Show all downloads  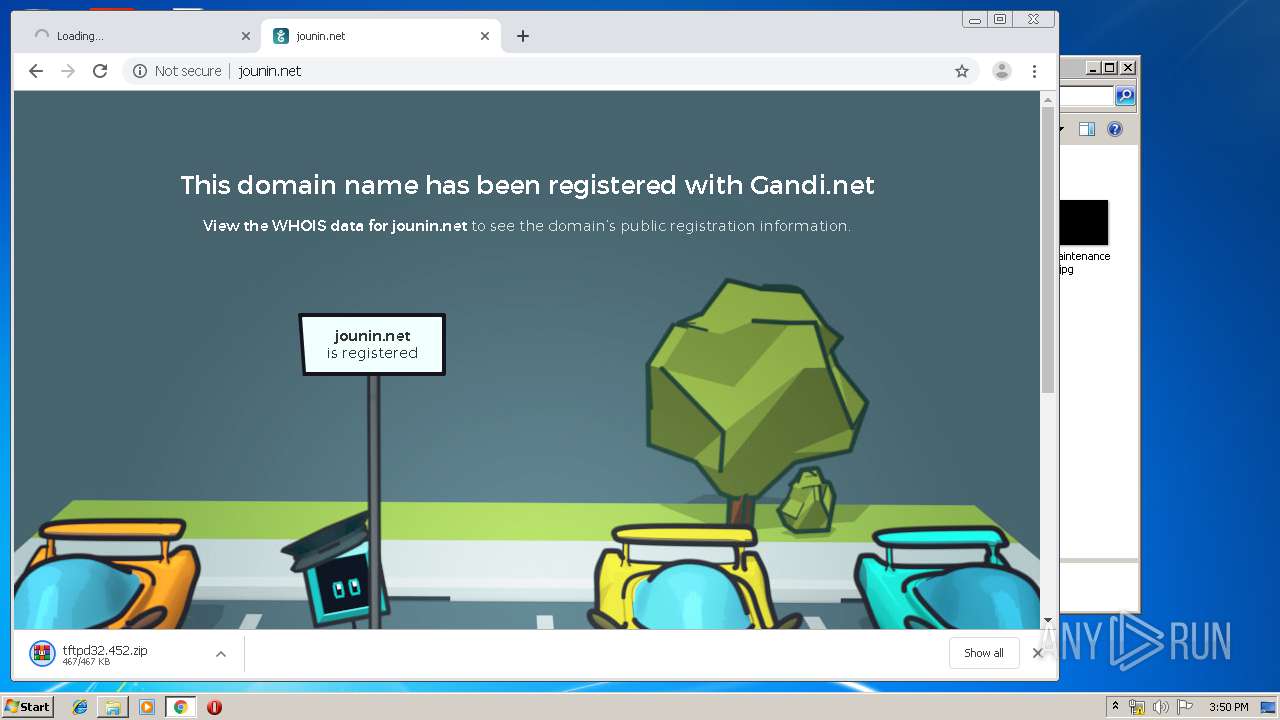(x=984, y=653)
